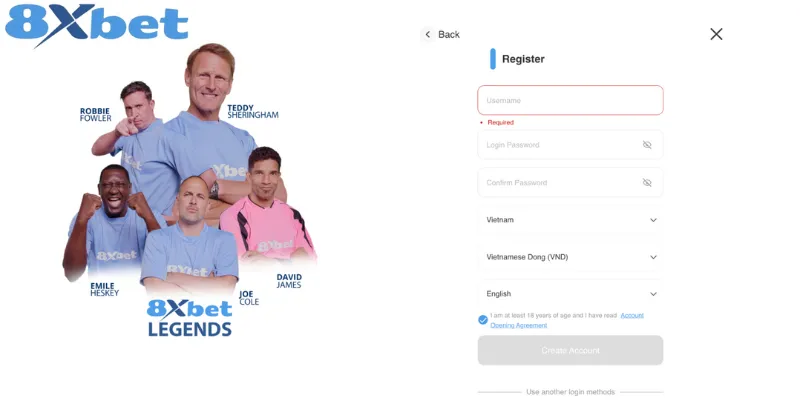Click into the Login Password field
The width and height of the screenshot is (800, 400).
[x=570, y=145]
